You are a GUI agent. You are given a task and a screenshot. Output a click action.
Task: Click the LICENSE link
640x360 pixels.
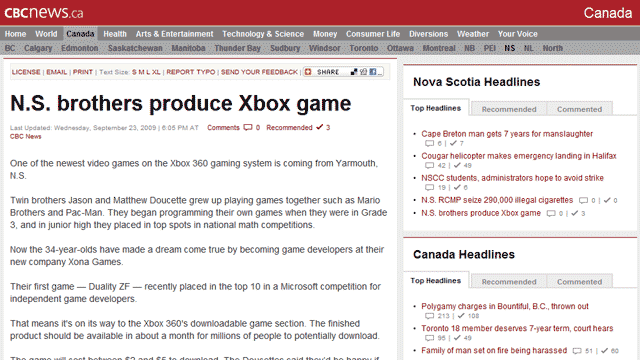[x=26, y=72]
